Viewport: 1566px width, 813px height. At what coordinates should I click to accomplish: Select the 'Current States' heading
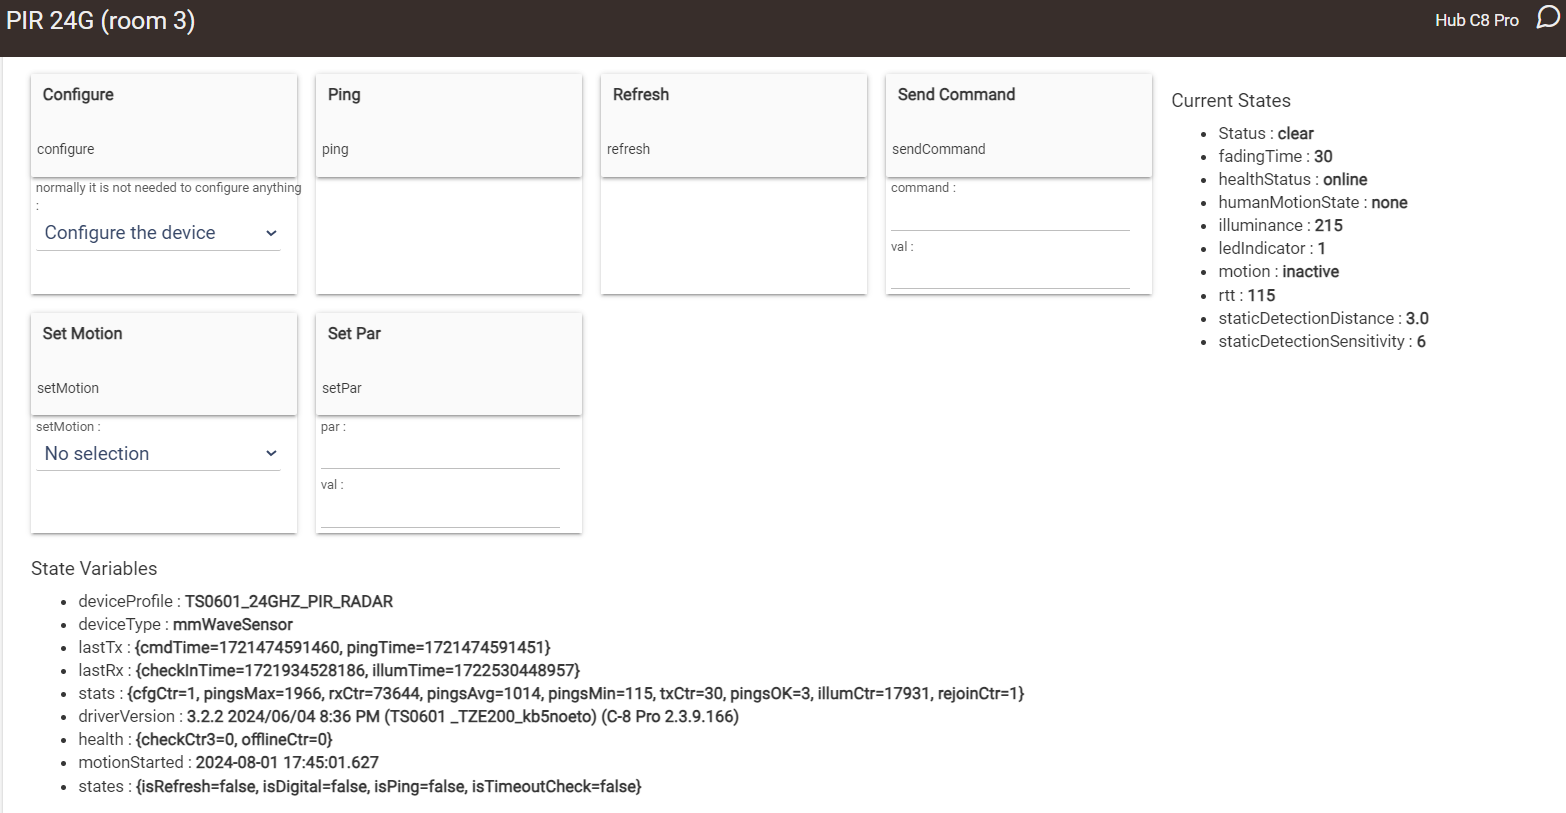click(1231, 101)
